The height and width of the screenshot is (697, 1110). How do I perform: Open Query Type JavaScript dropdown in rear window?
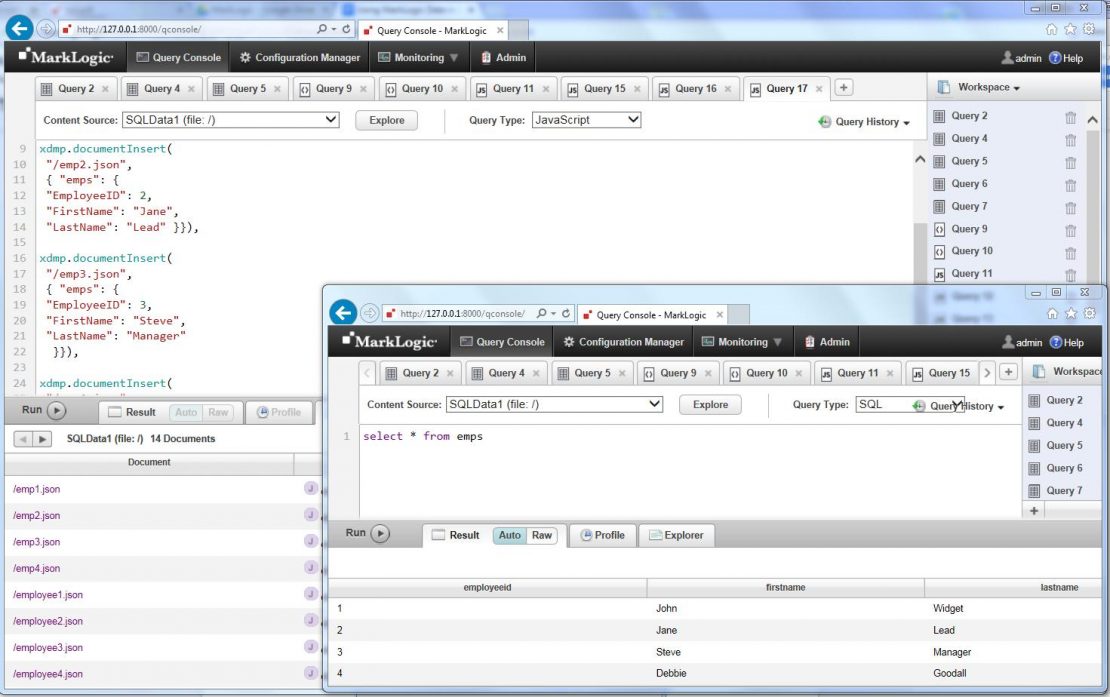point(586,120)
